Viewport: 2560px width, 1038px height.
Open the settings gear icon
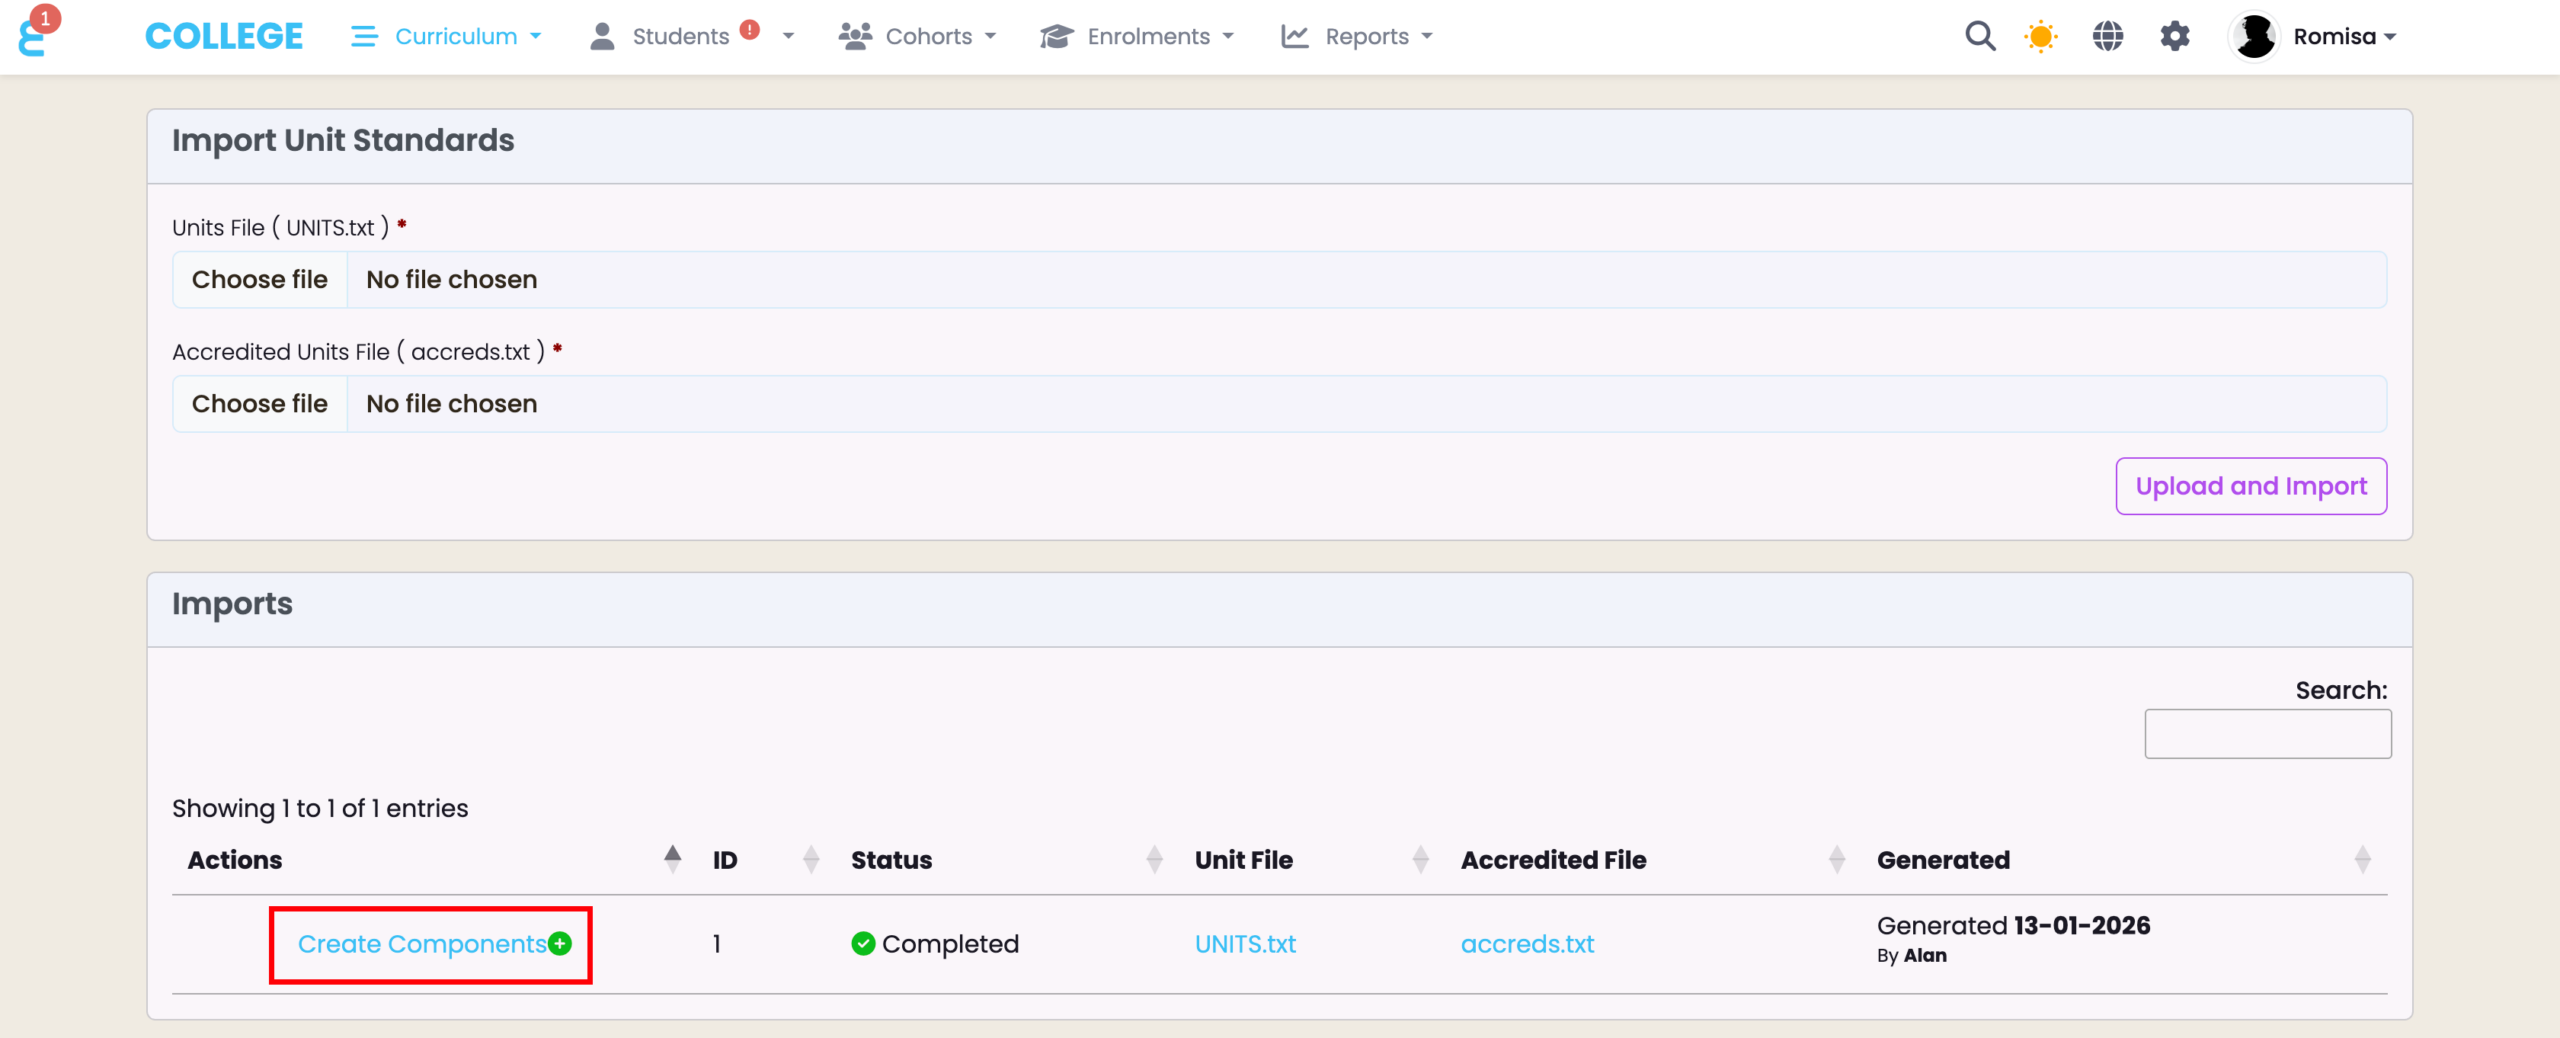2174,37
